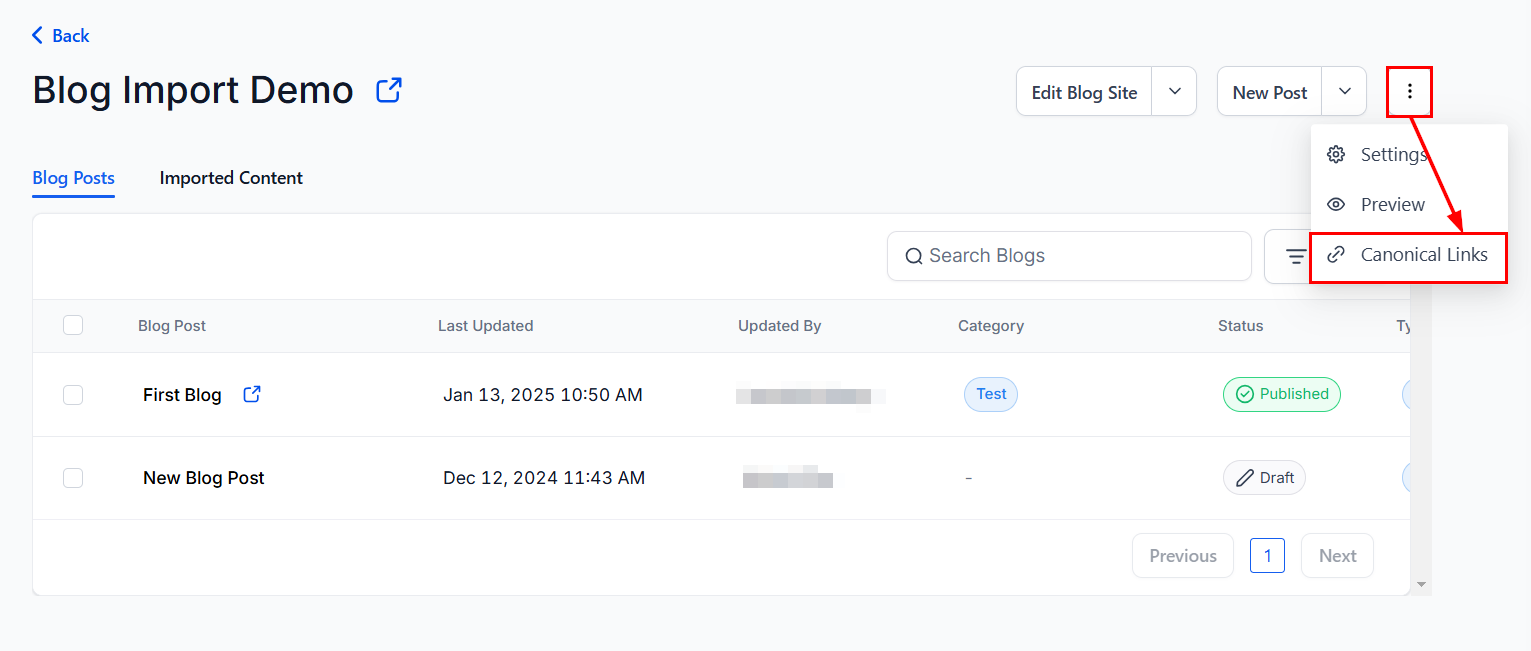
Task: Click the Category column header
Action: click(991, 326)
